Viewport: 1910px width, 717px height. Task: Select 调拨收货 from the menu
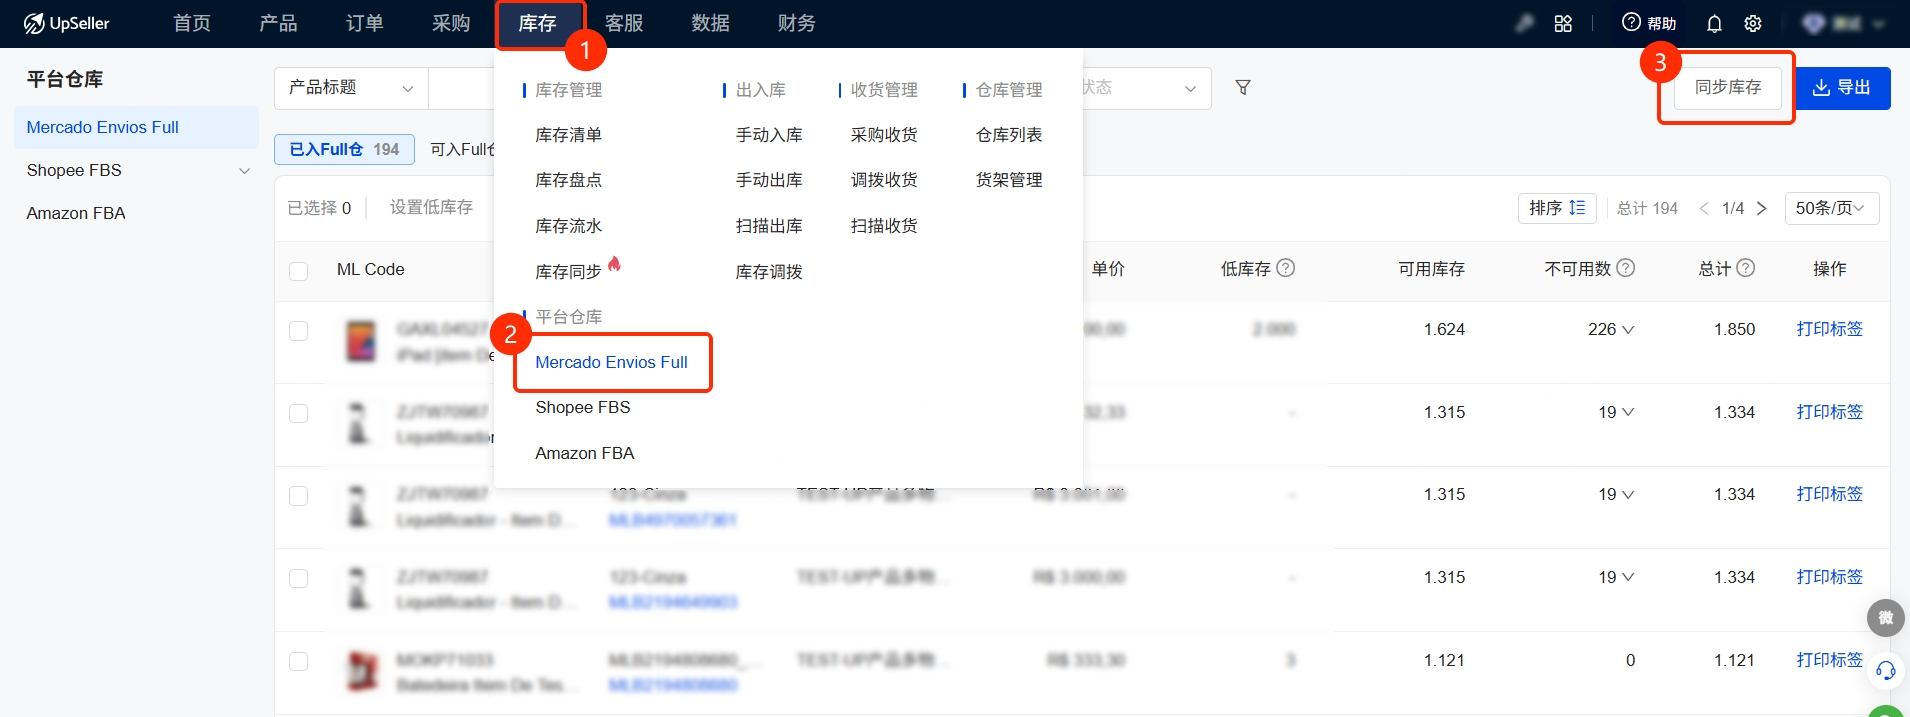(884, 180)
